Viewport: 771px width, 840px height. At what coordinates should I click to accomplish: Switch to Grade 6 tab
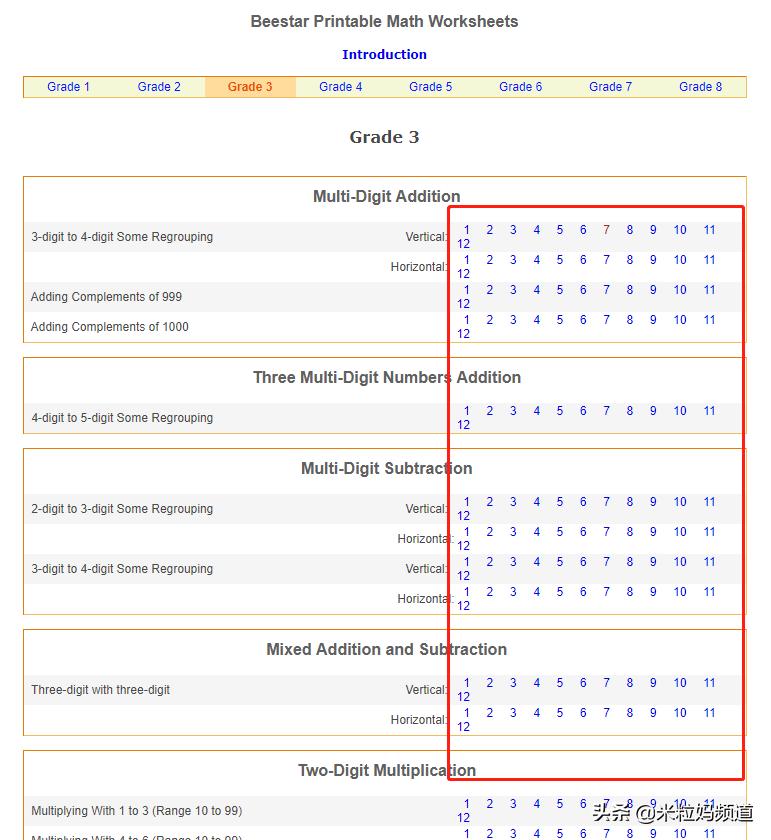click(520, 87)
